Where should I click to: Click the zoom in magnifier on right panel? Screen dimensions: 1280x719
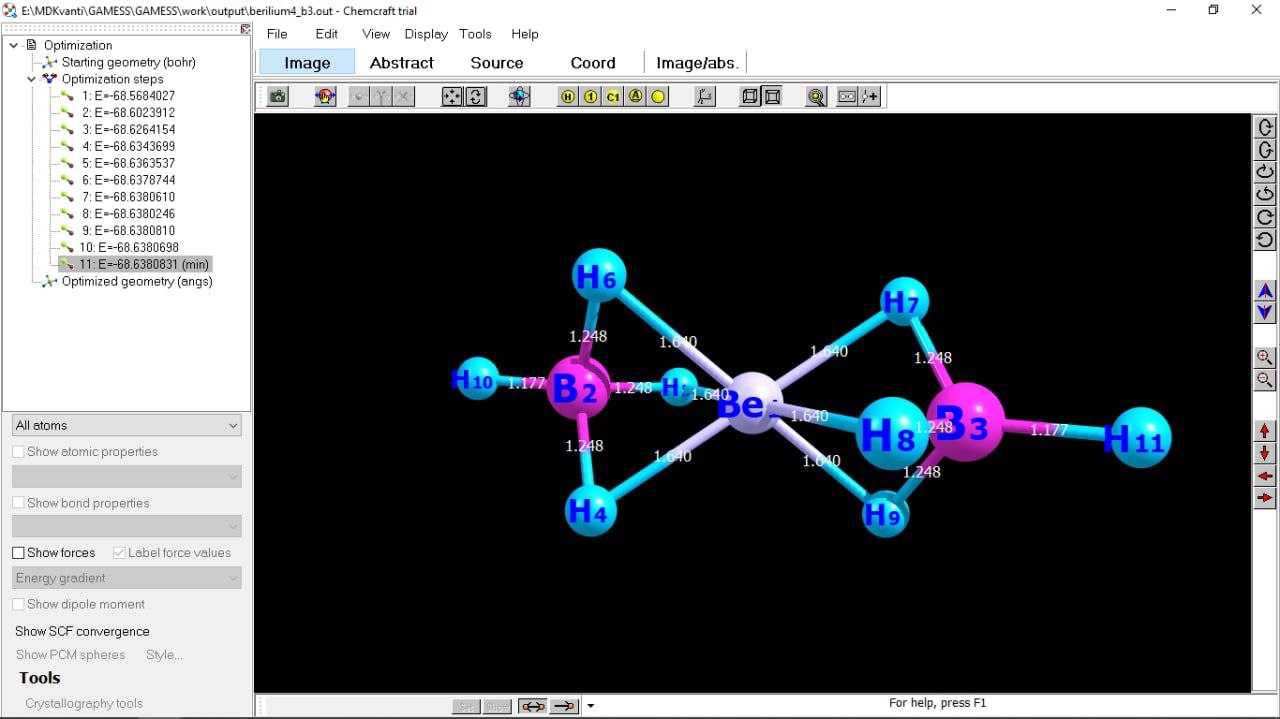point(1265,358)
